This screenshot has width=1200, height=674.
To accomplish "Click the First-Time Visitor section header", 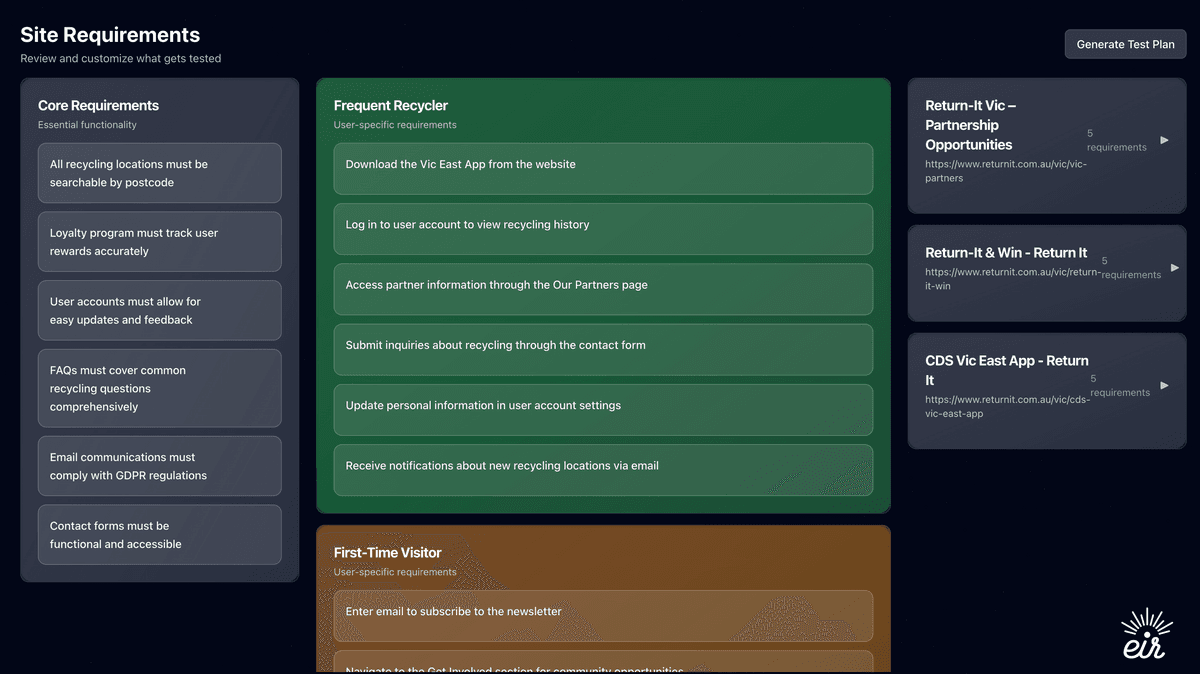I will click(386, 552).
